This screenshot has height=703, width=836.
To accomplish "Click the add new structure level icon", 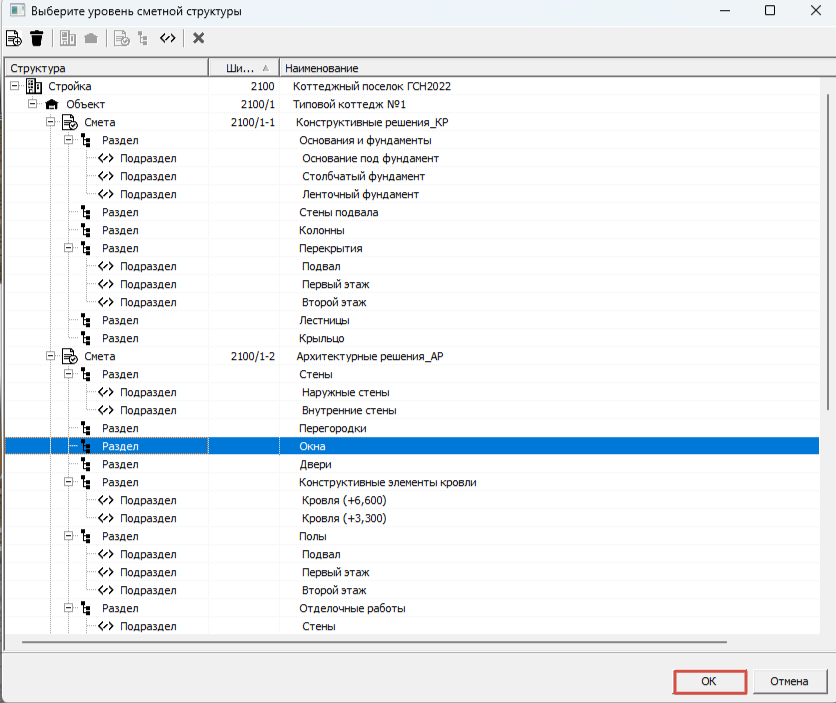I will click(x=13, y=38).
